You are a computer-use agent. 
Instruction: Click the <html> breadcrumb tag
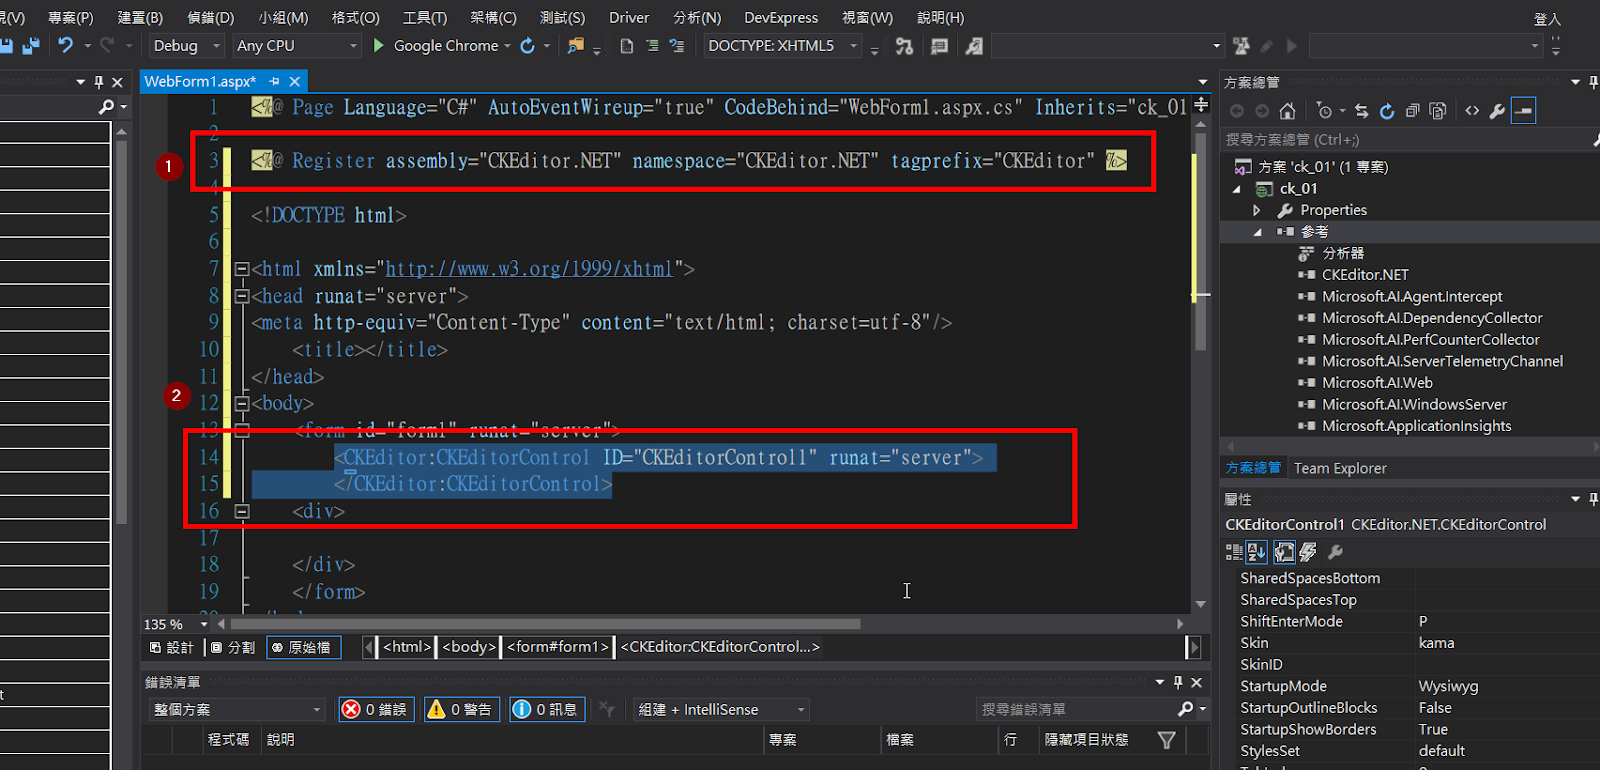[407, 647]
